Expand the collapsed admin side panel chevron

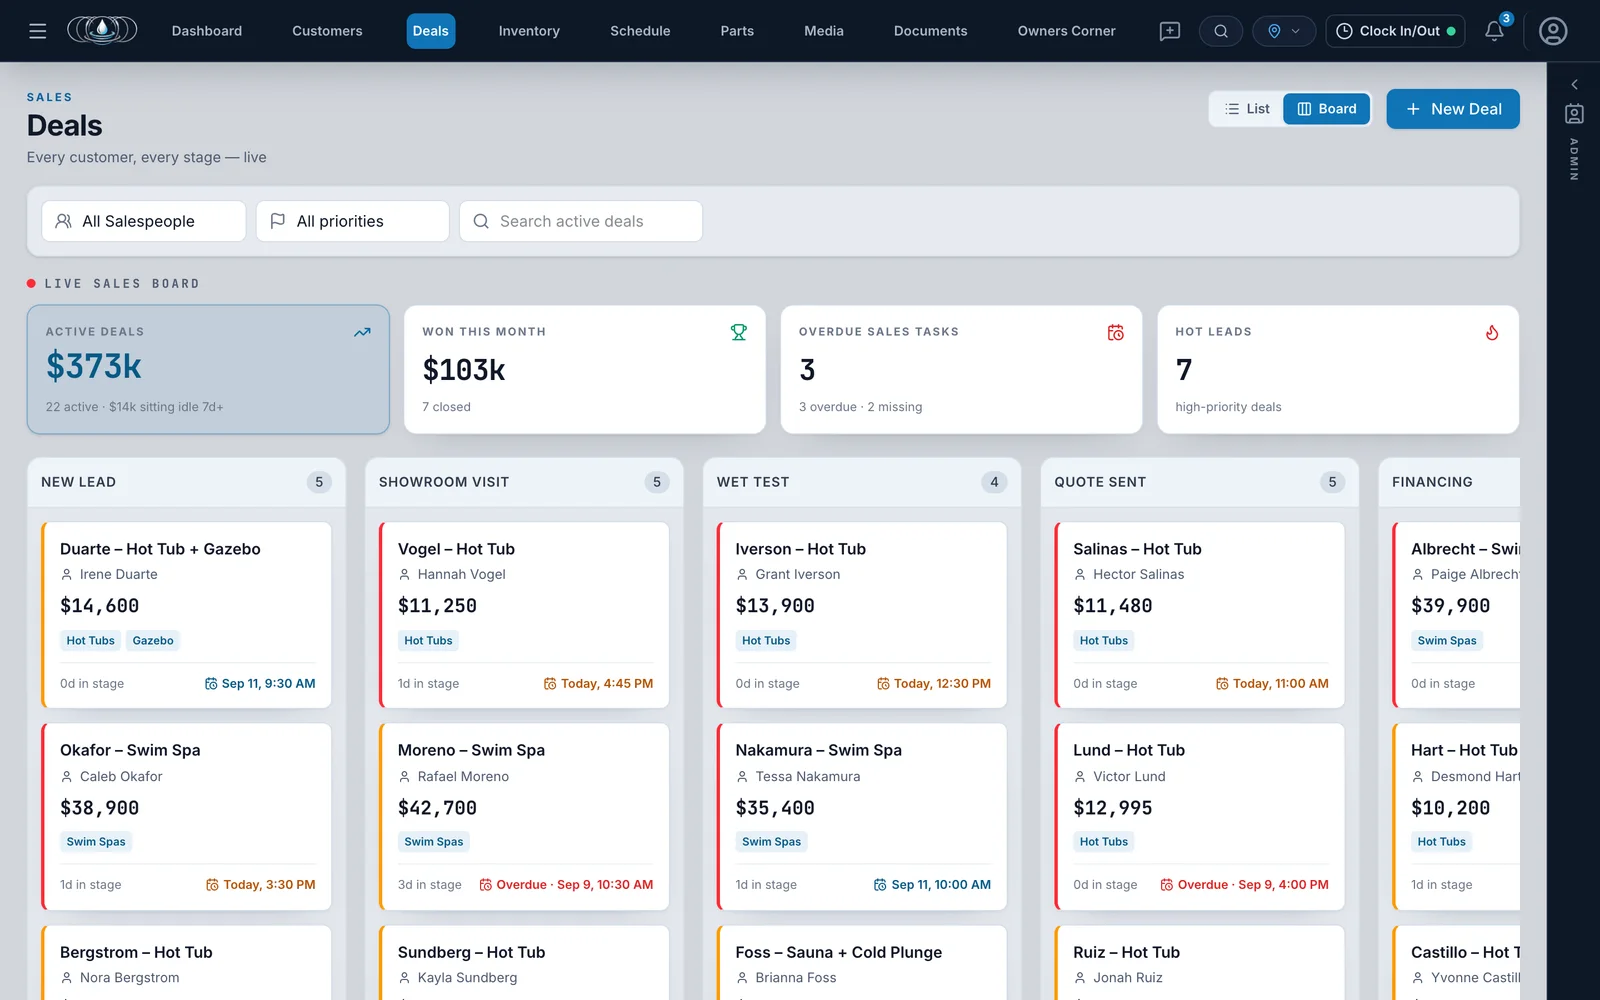(1574, 85)
